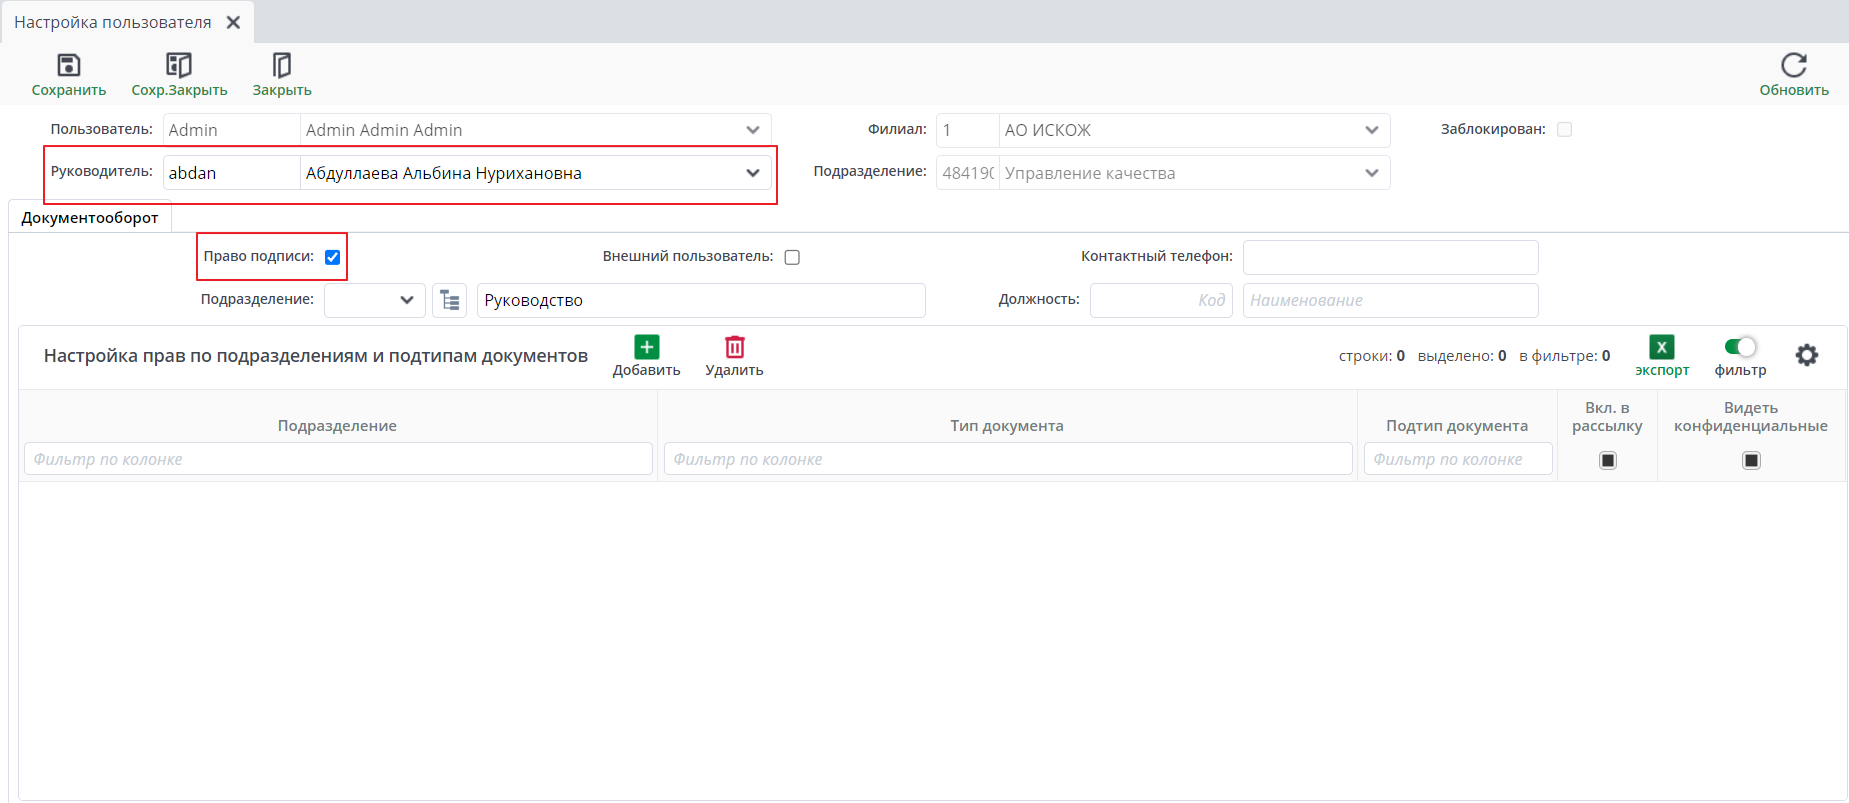Toggle the Видеть конфиденциальные filter checkbox
The width and height of the screenshot is (1849, 803).
coord(1751,460)
